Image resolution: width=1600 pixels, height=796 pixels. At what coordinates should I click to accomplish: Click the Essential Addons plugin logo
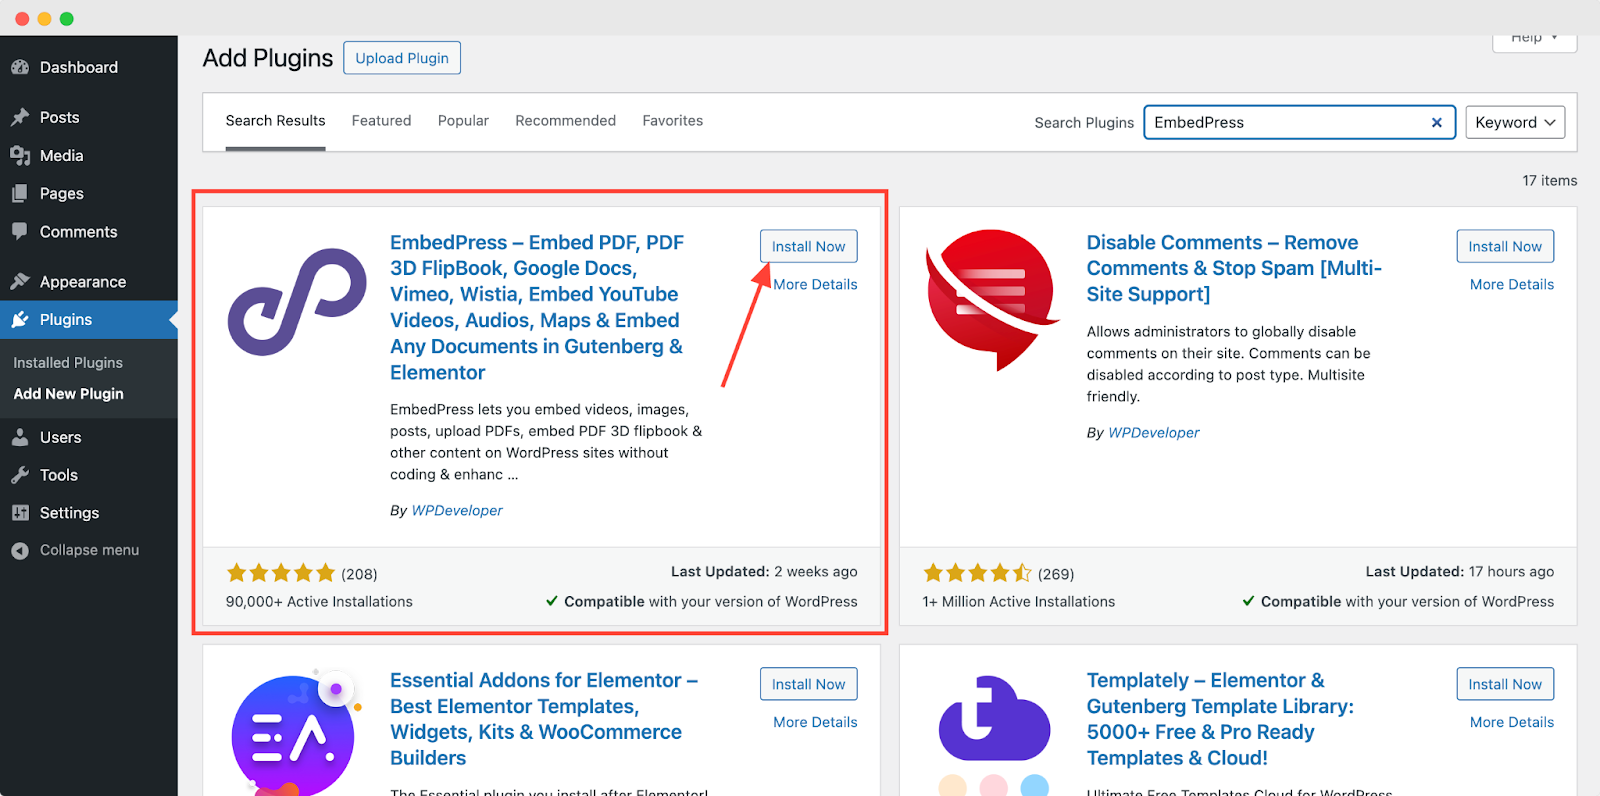pyautogui.click(x=294, y=733)
